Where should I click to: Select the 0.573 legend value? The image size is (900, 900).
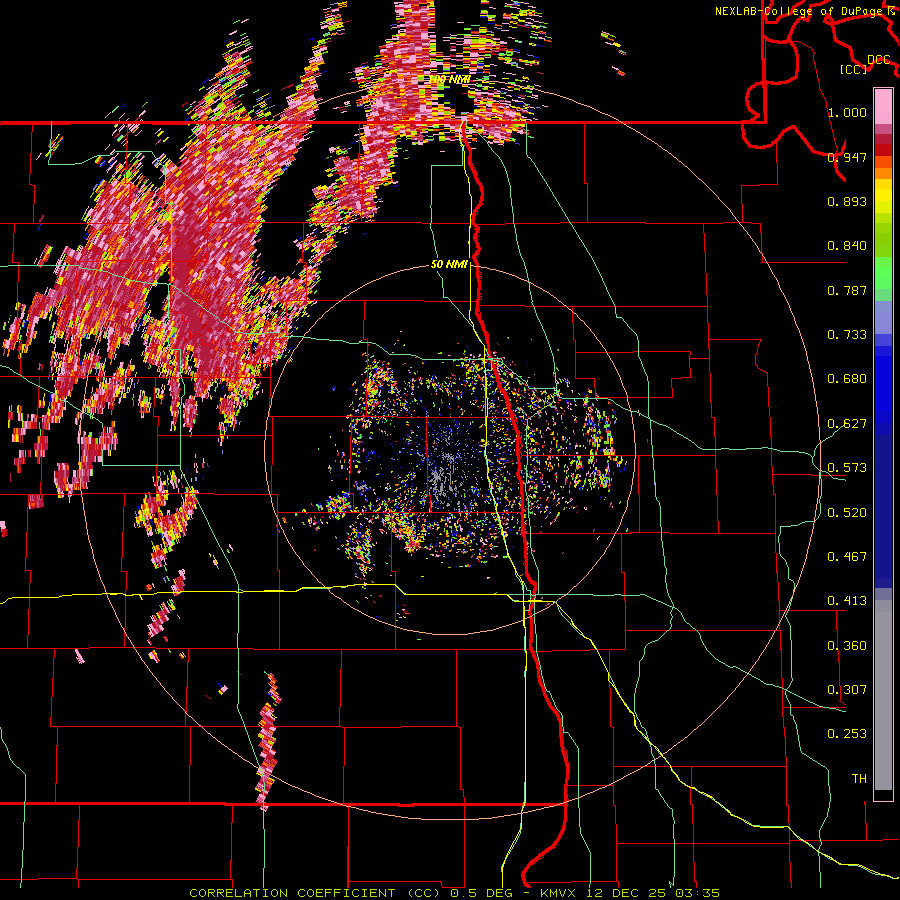pos(847,468)
